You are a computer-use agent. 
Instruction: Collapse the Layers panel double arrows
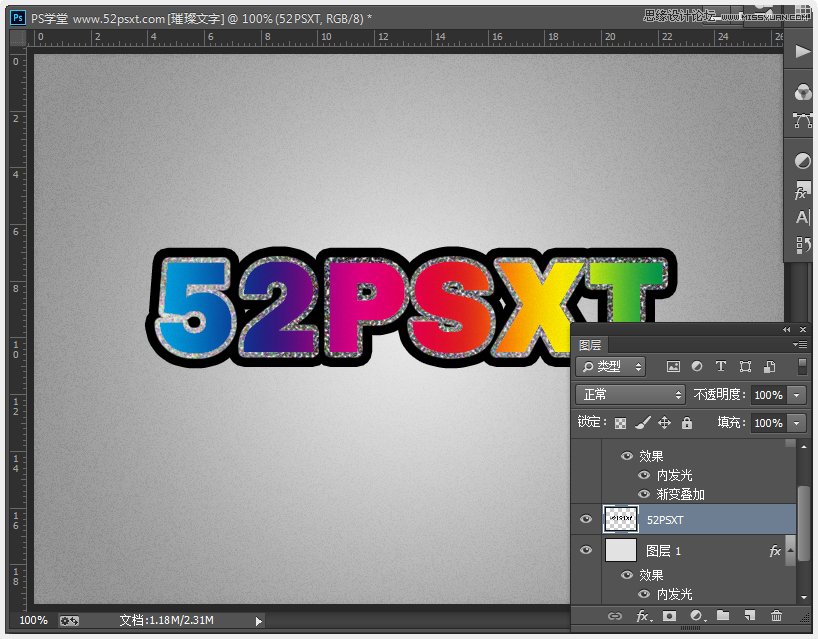pyautogui.click(x=786, y=330)
